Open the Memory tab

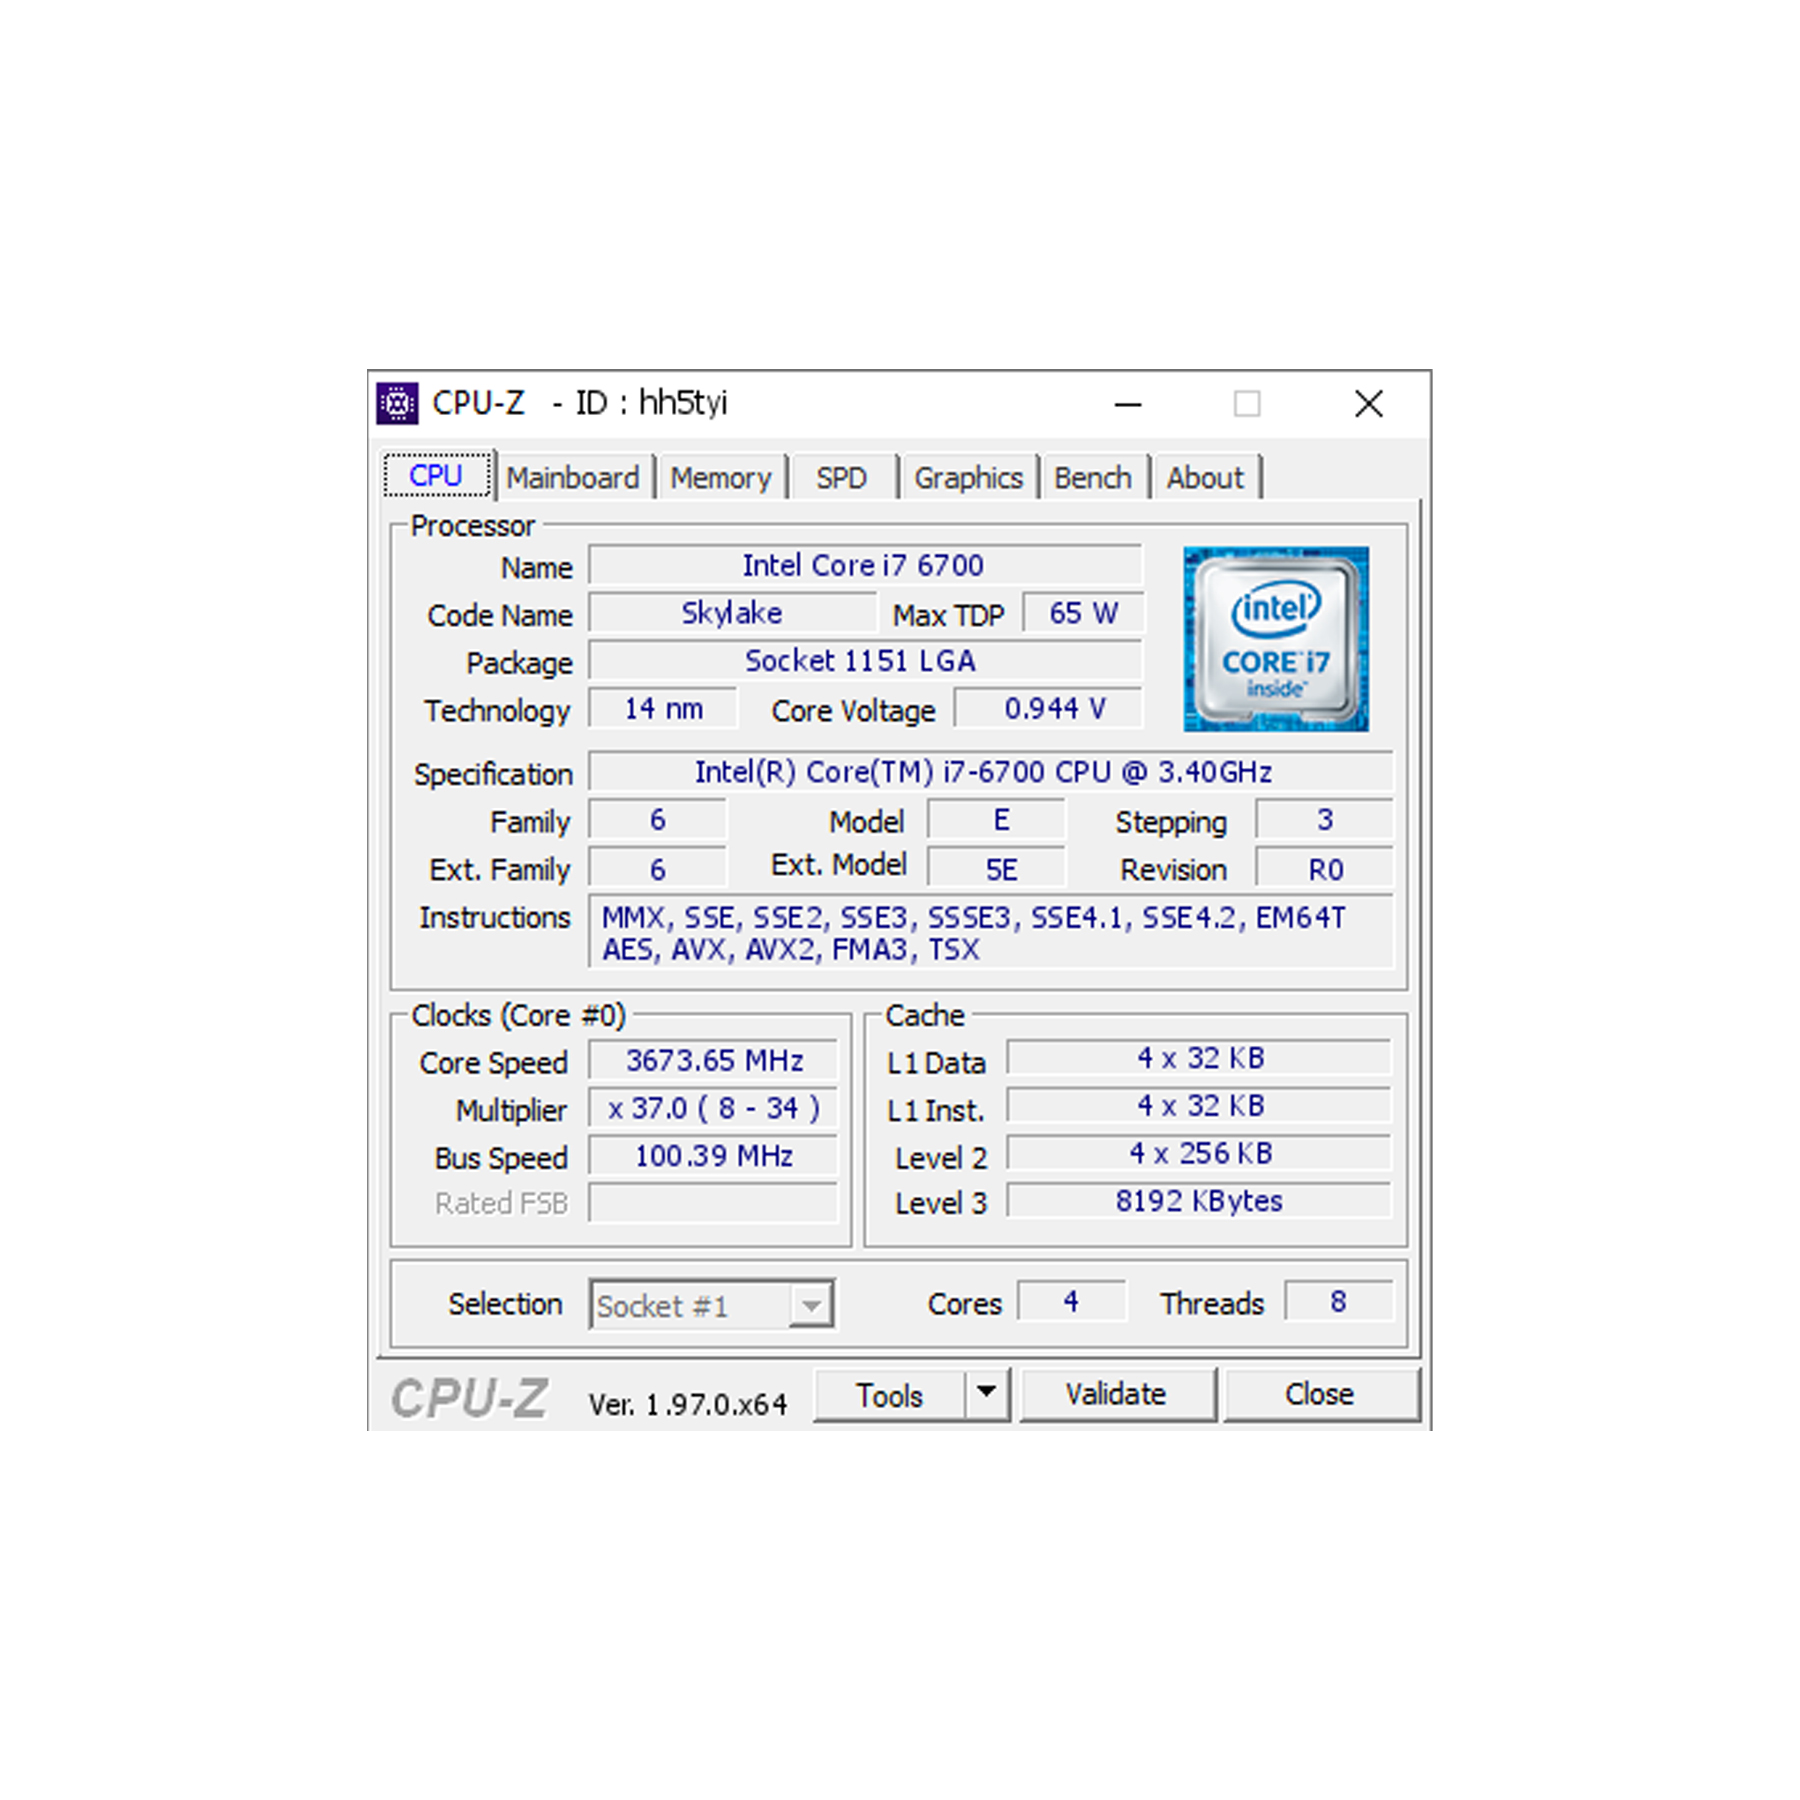pos(720,478)
